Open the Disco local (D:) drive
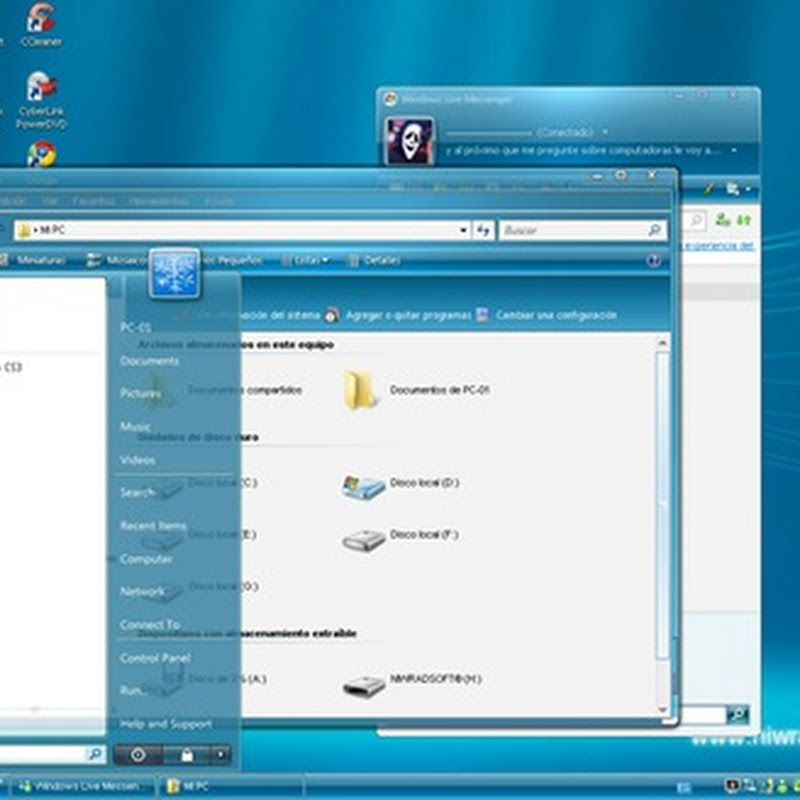The image size is (800, 800). click(x=362, y=485)
